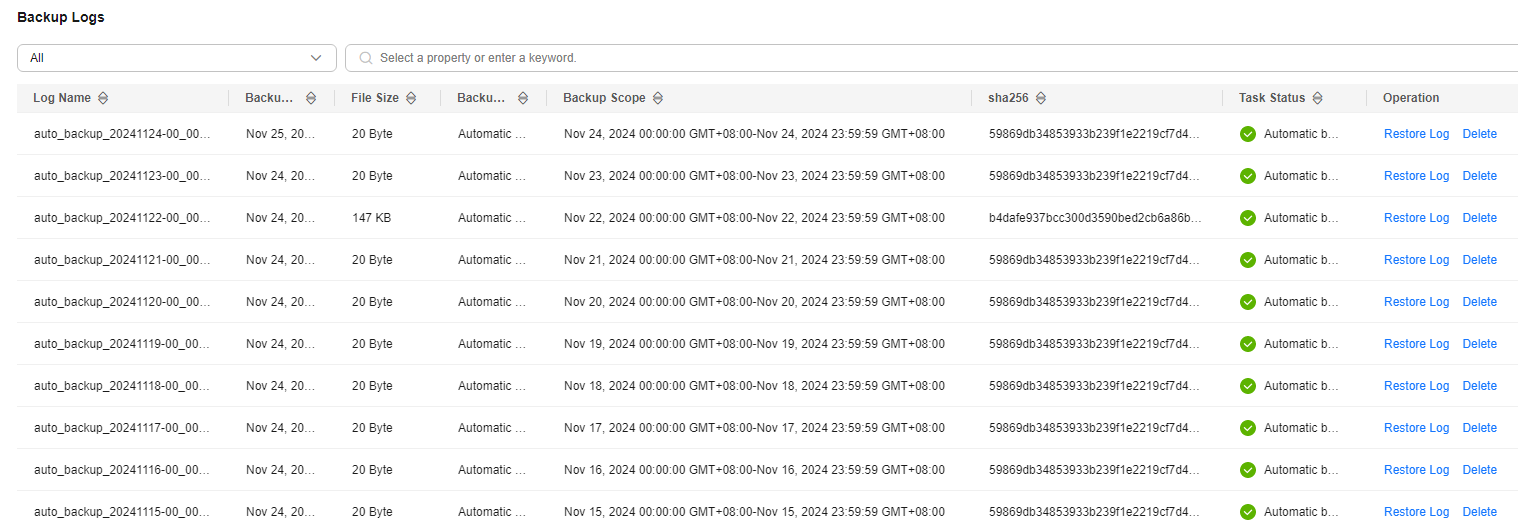Delete the auto_backup_20241117 log
The height and width of the screenshot is (529, 1518).
point(1480,428)
